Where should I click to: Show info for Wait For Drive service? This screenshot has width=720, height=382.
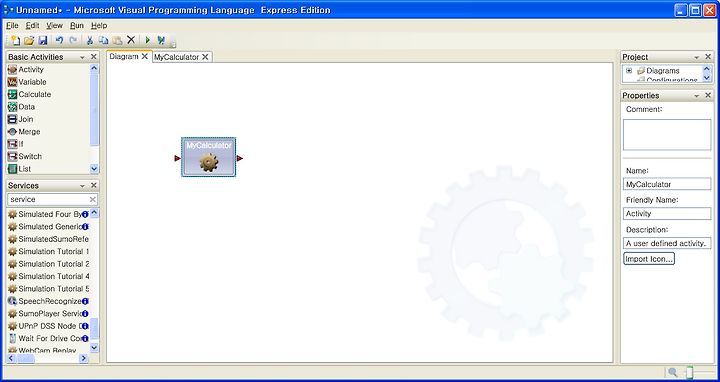tap(85, 338)
